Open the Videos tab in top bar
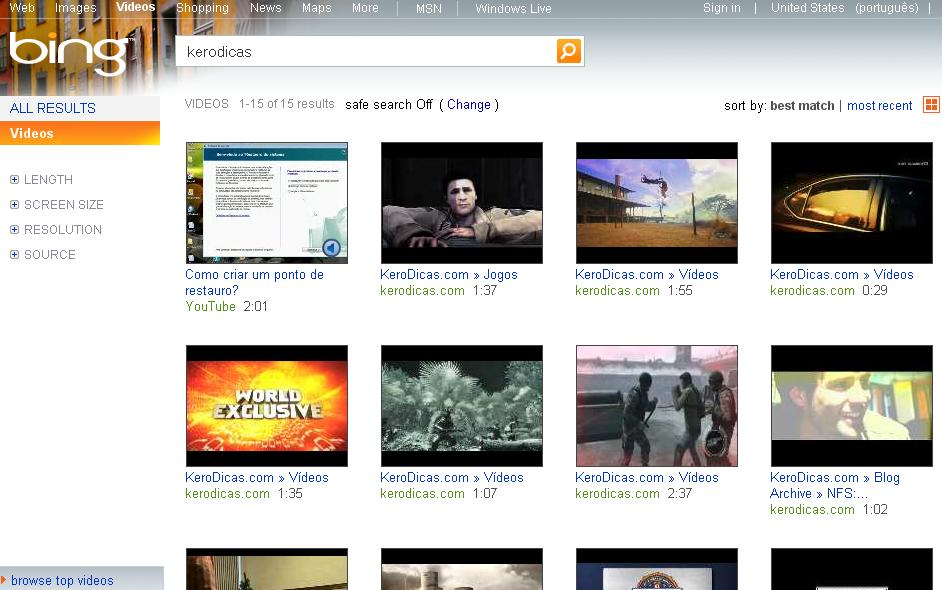942x590 pixels. 136,7
